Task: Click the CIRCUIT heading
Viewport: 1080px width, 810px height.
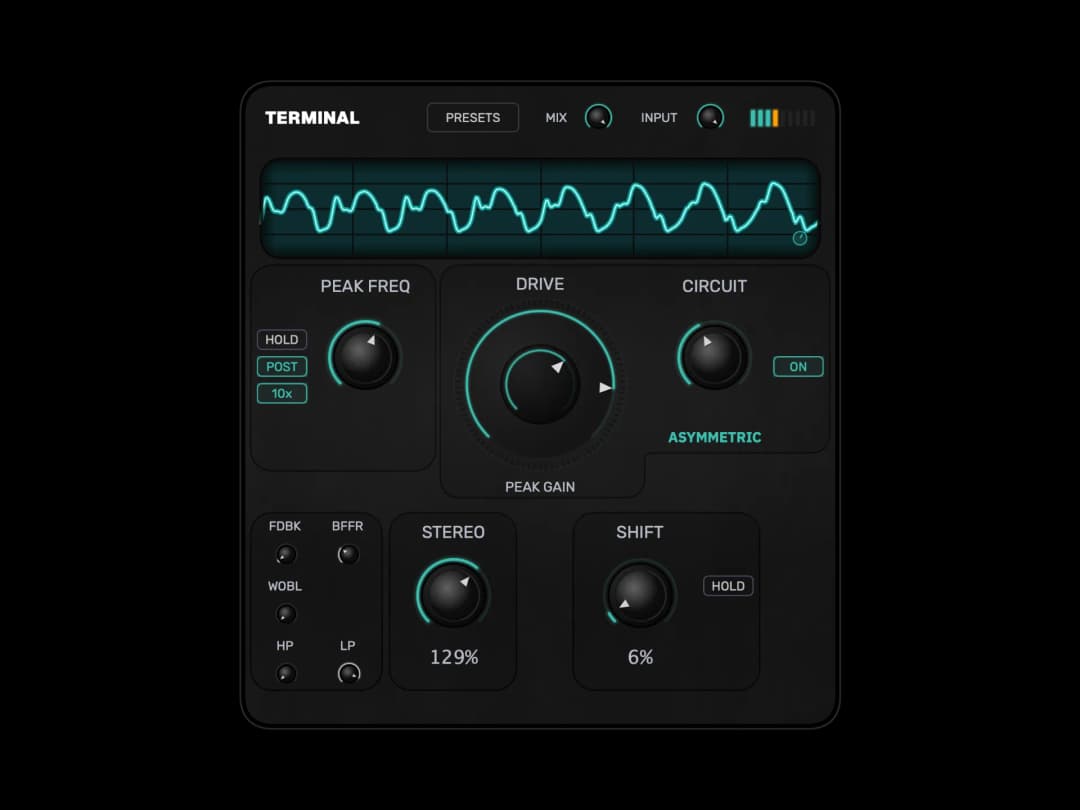Action: click(714, 287)
